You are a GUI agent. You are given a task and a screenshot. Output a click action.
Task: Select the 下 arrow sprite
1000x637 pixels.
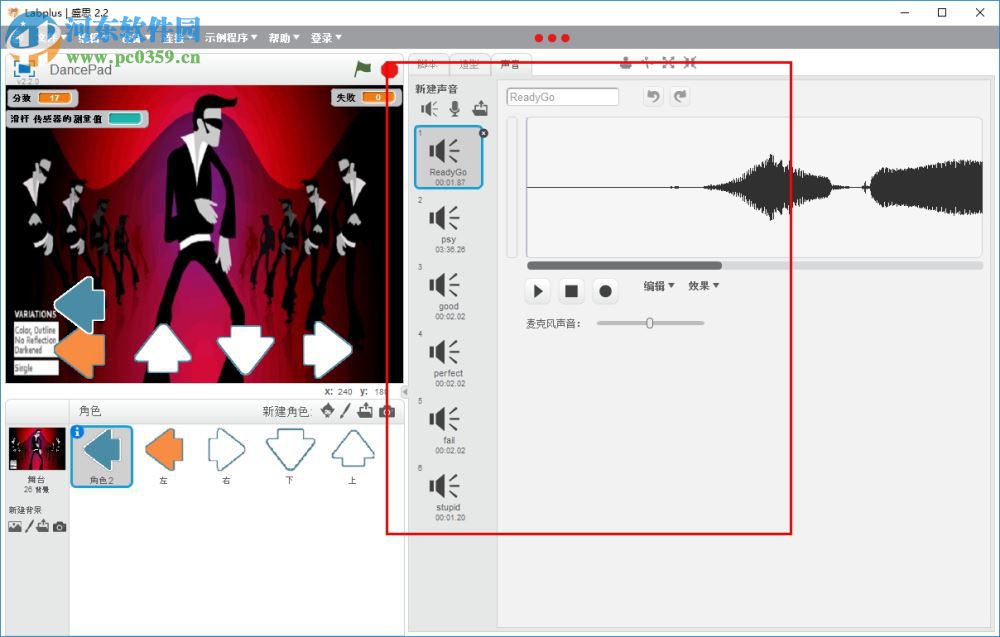coord(290,457)
